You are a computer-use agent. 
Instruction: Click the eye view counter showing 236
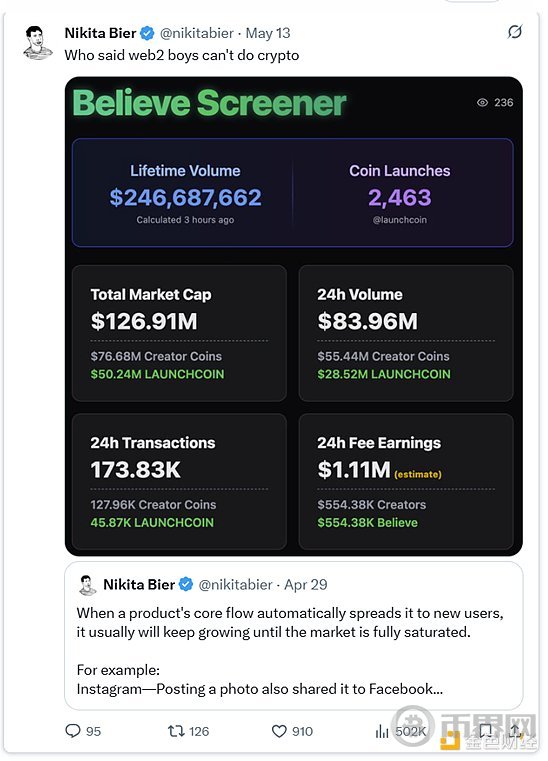point(495,102)
